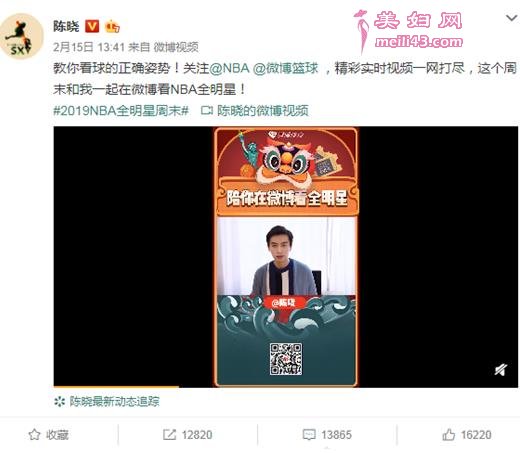
Task: Expand the post options chevron
Action: point(511,18)
